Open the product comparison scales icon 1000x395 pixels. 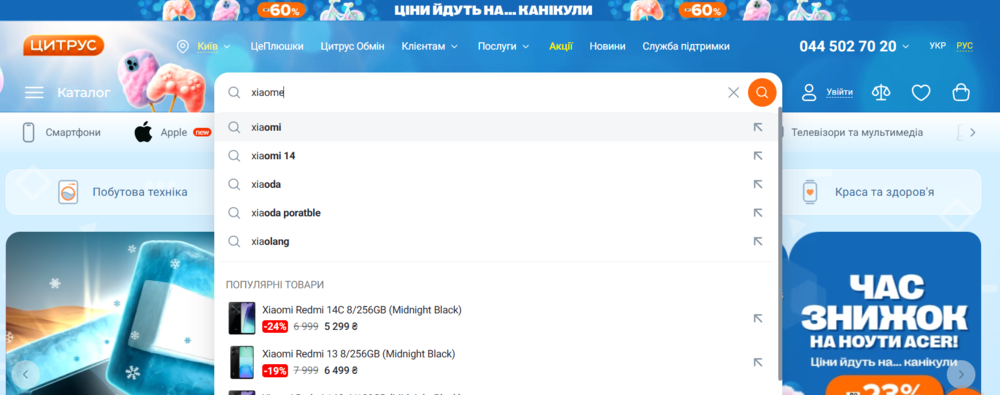point(881,93)
